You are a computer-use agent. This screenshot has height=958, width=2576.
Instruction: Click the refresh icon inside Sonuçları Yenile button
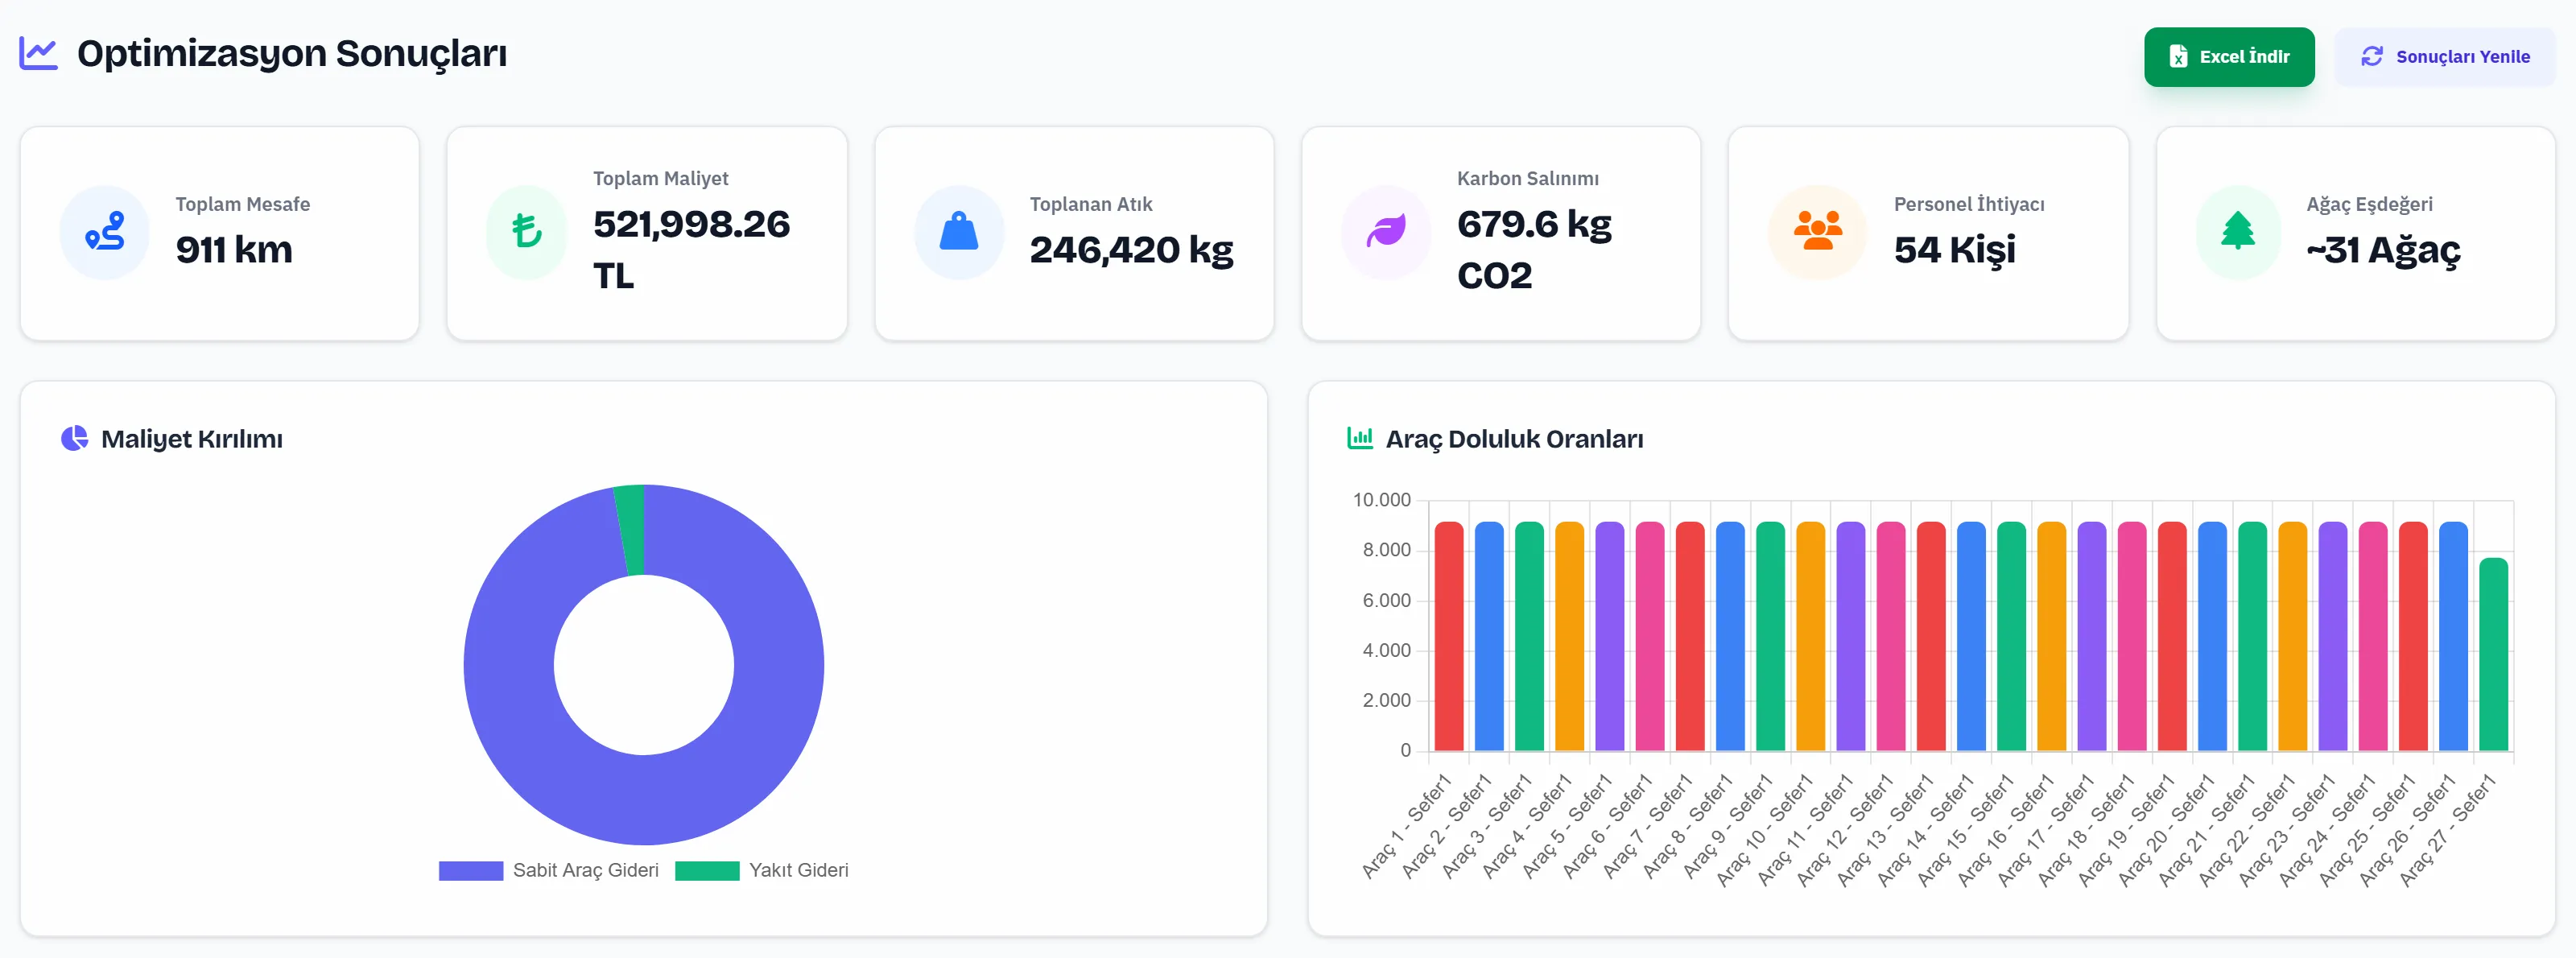click(2371, 57)
